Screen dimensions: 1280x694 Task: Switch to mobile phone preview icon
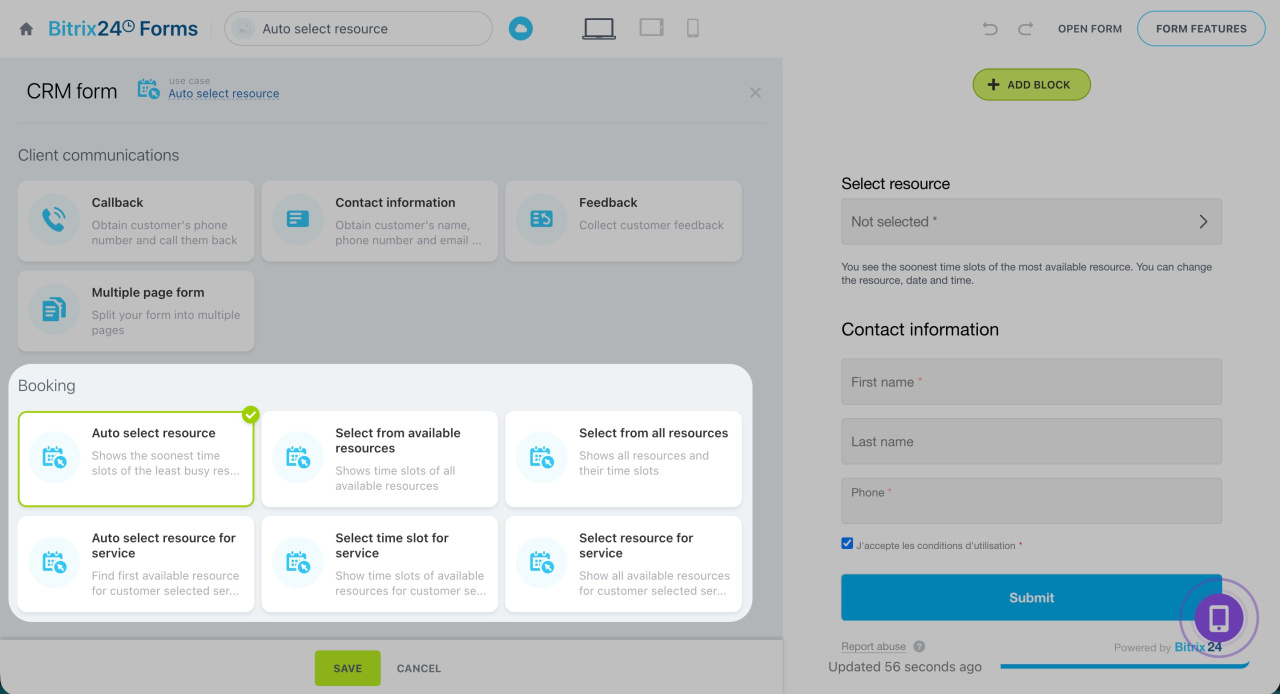(692, 28)
